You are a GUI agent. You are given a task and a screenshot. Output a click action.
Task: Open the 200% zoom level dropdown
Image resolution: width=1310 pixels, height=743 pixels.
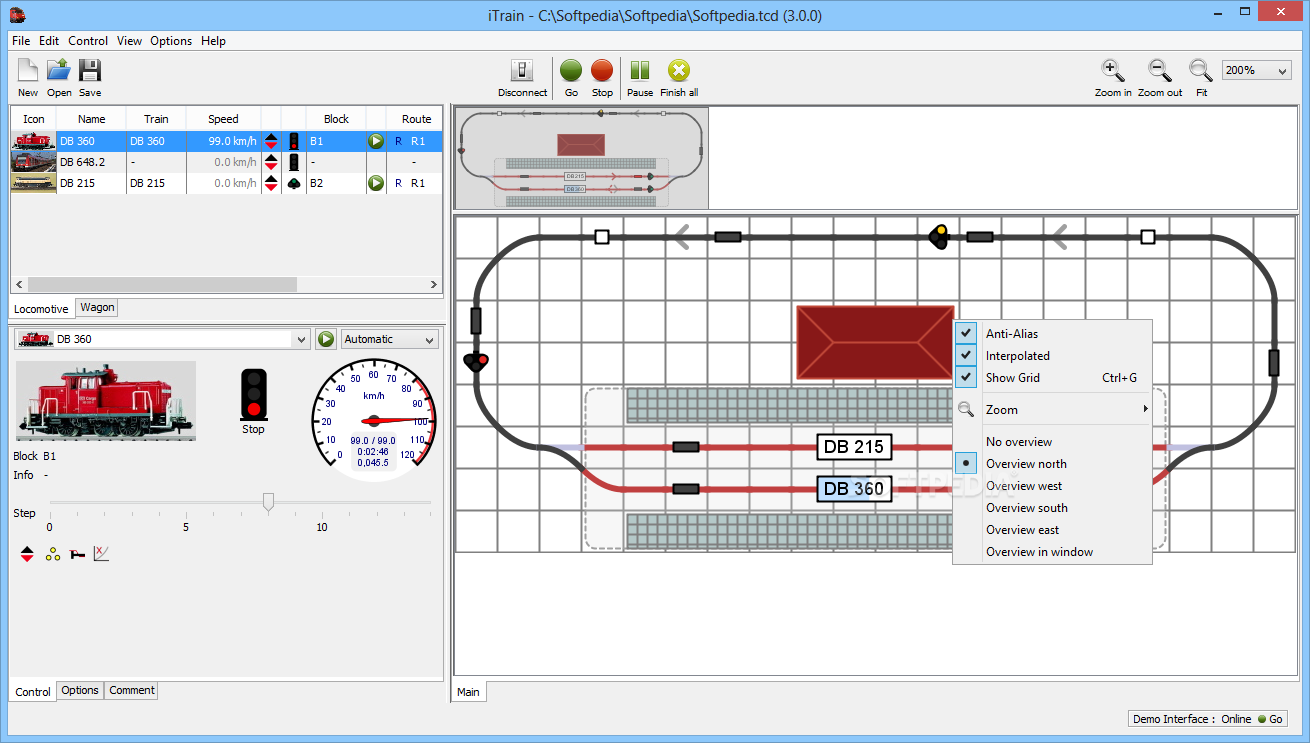[1256, 70]
